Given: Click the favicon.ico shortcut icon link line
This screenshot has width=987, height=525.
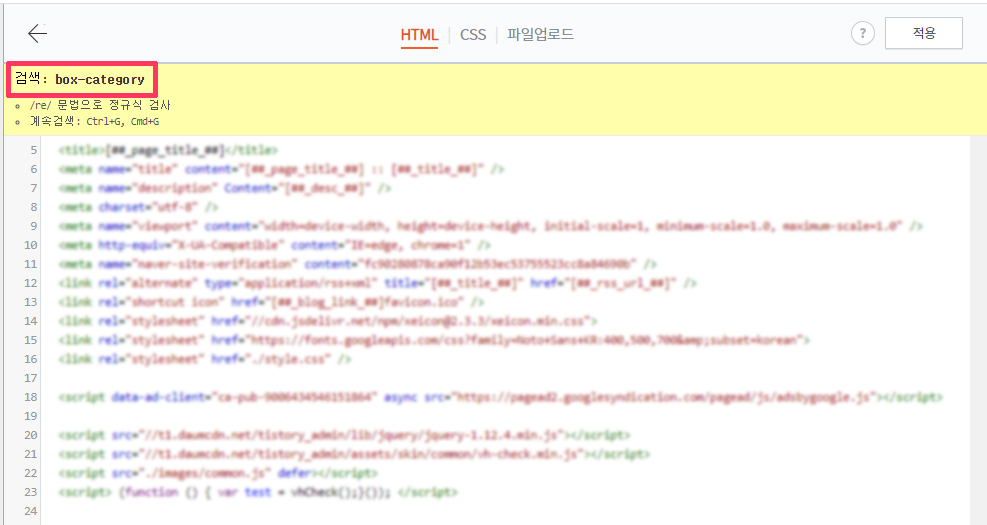Looking at the screenshot, I should pyautogui.click(x=271, y=302).
